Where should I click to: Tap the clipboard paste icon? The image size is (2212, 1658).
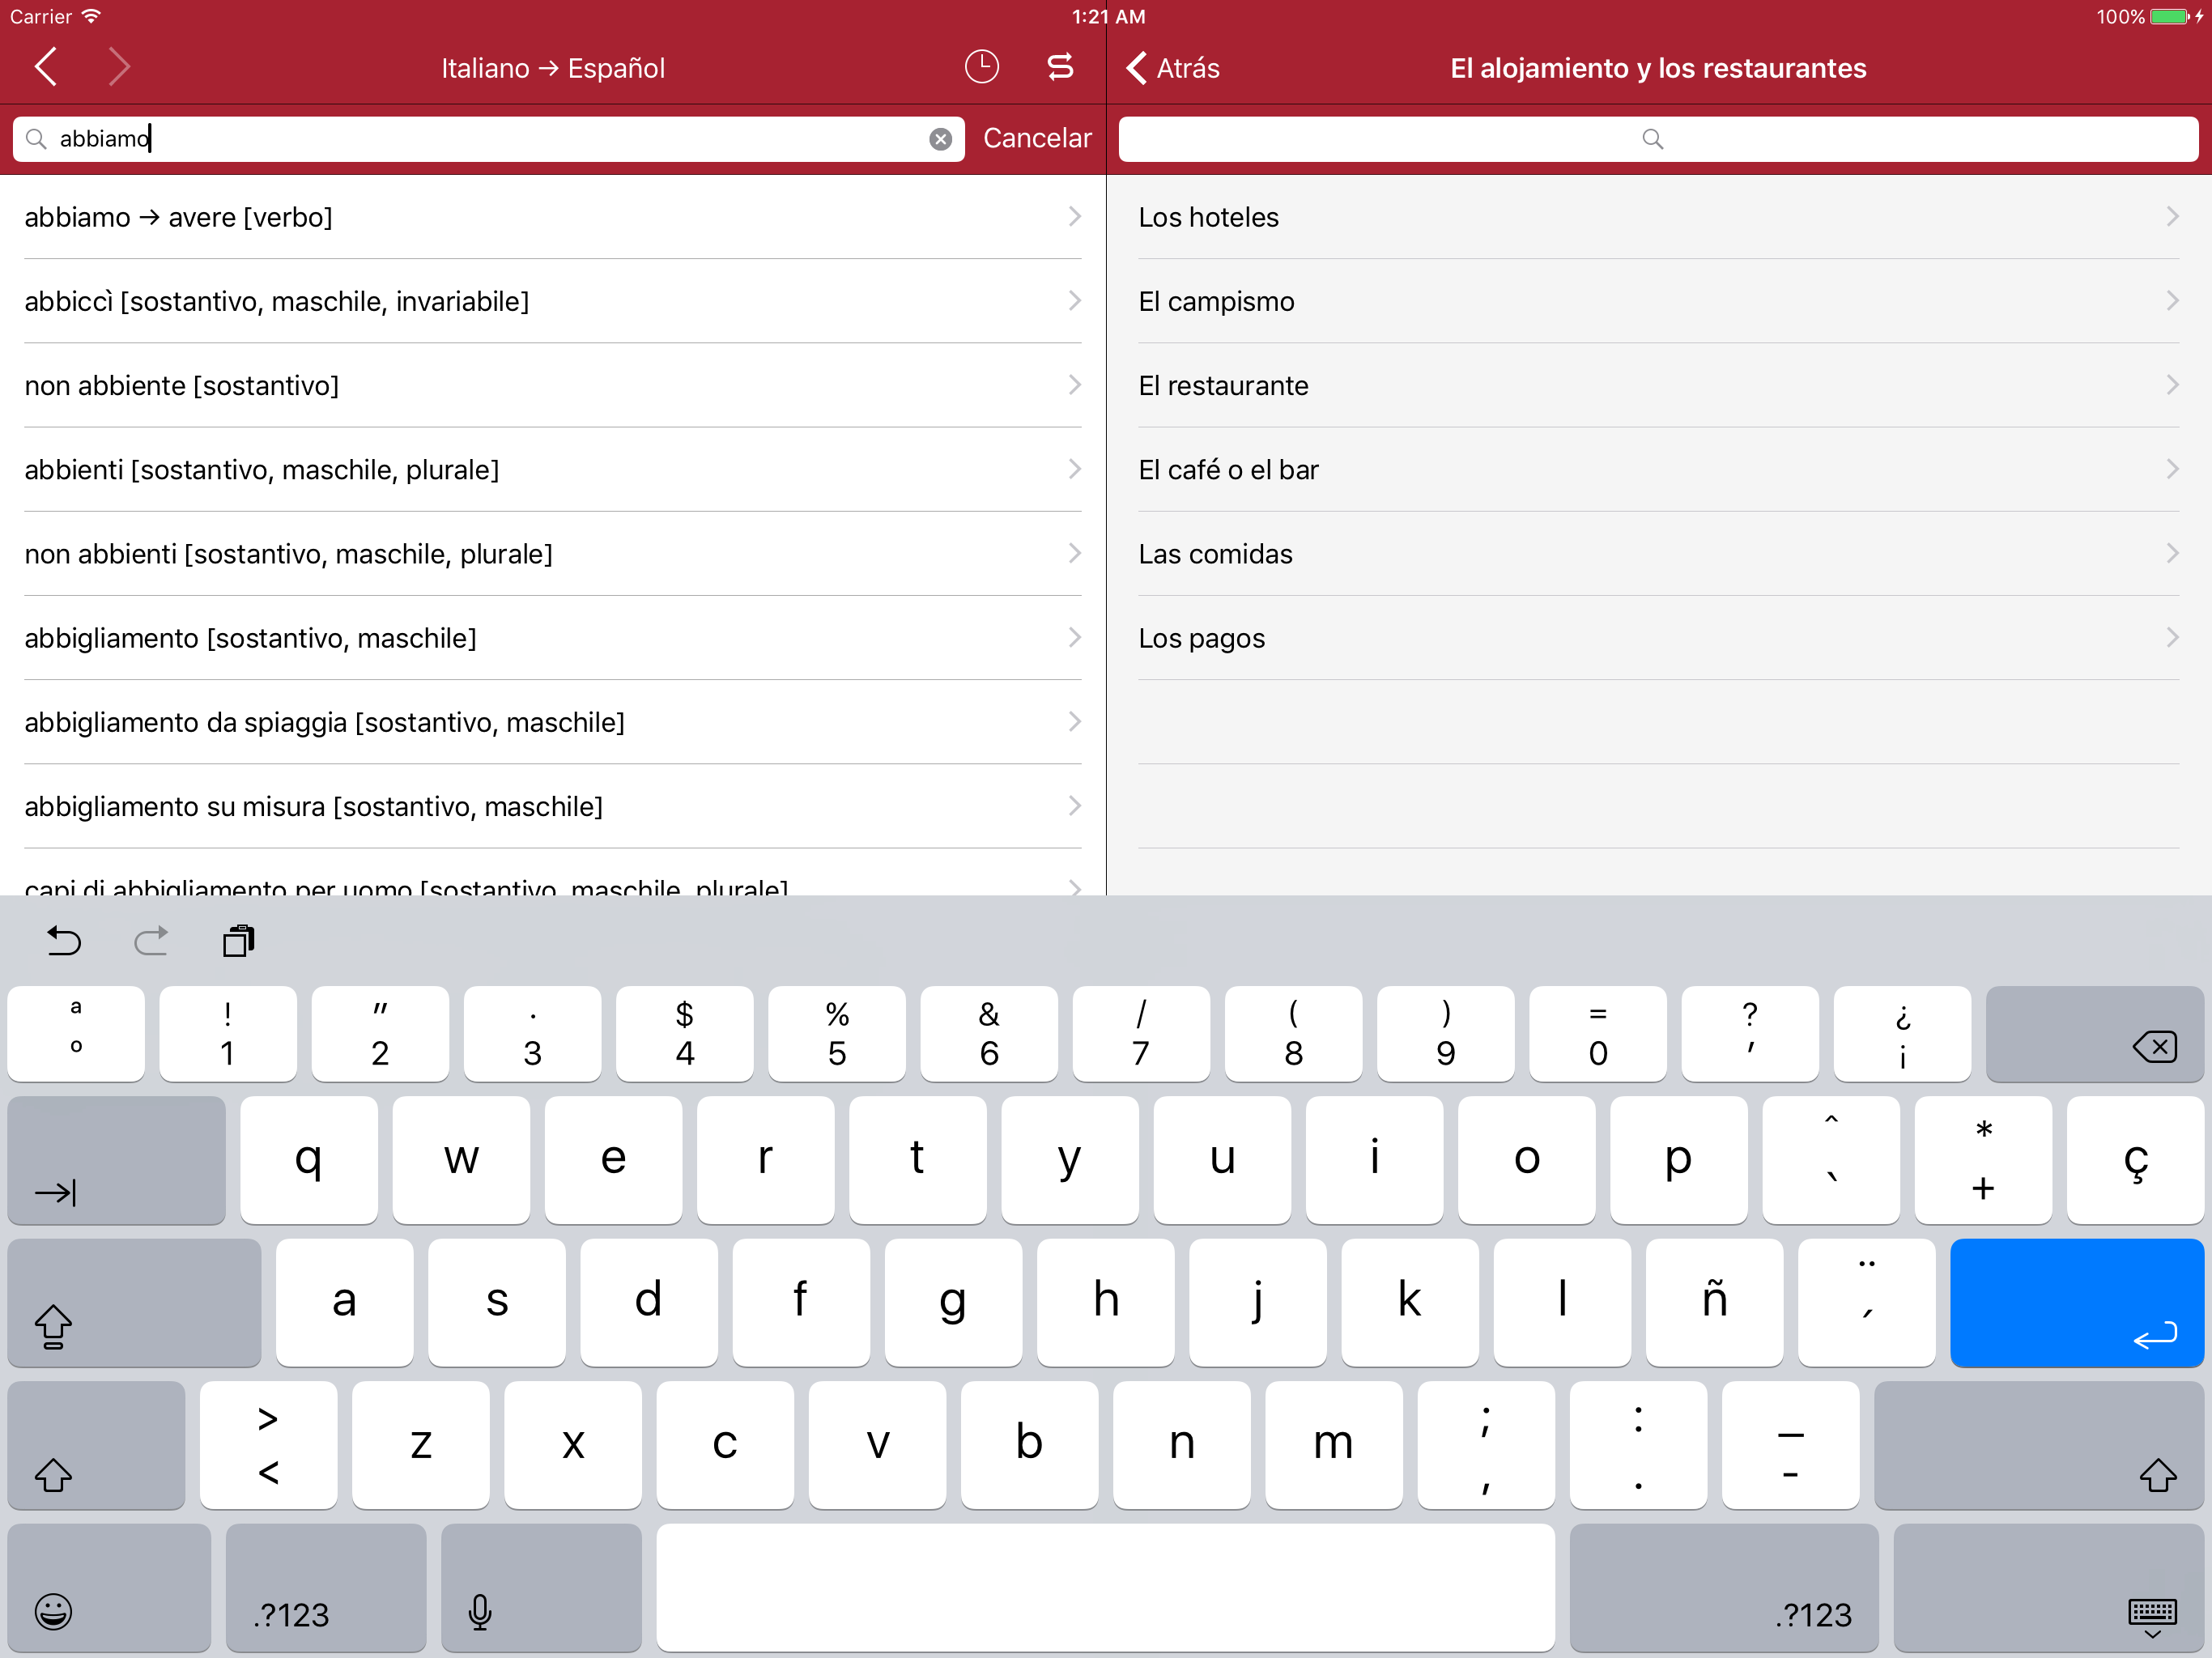point(238,940)
